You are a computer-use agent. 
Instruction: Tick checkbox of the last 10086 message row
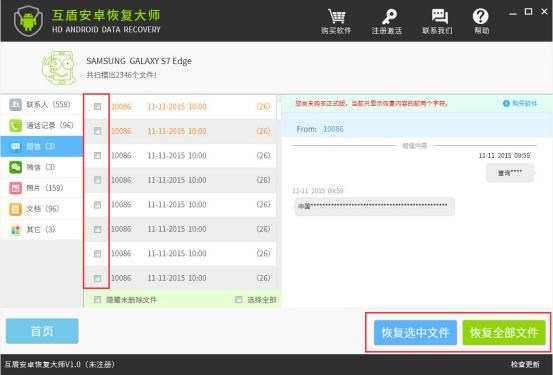98,278
